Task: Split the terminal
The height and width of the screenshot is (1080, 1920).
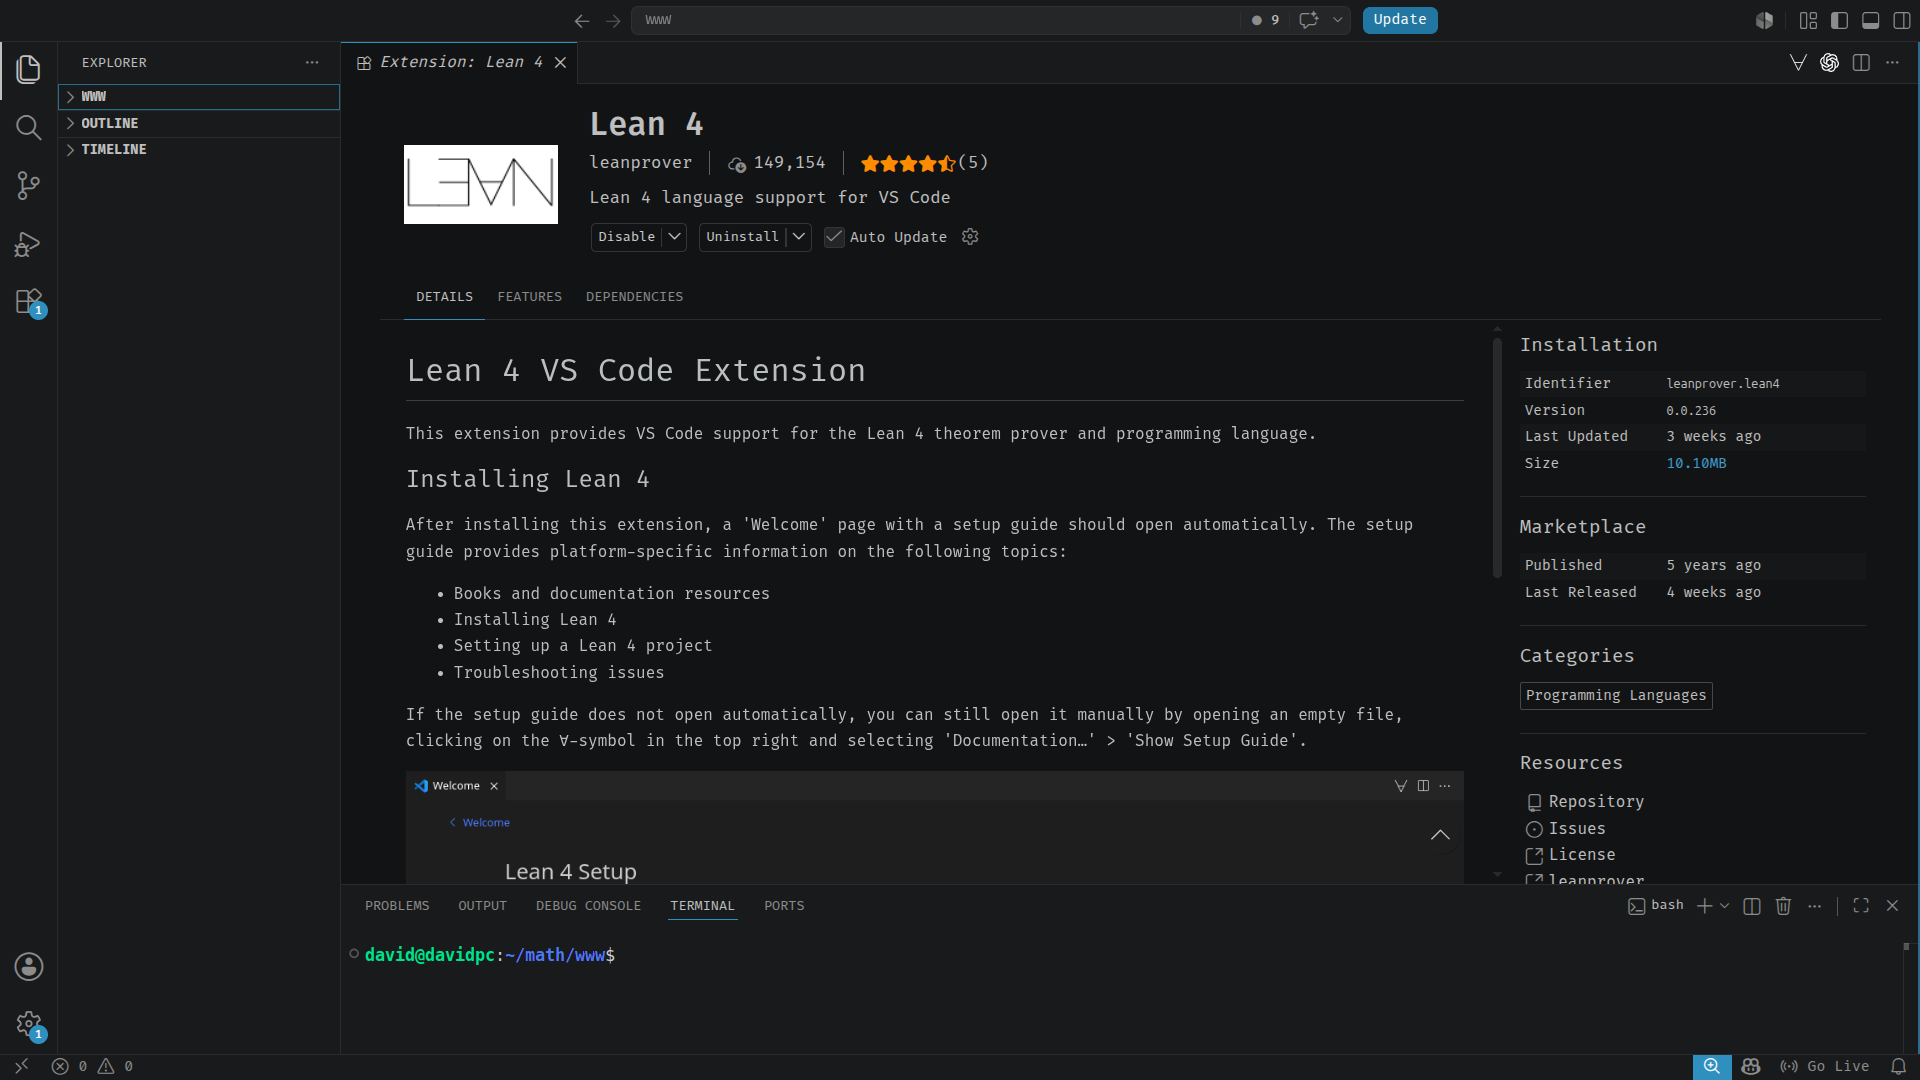Action: point(1752,906)
